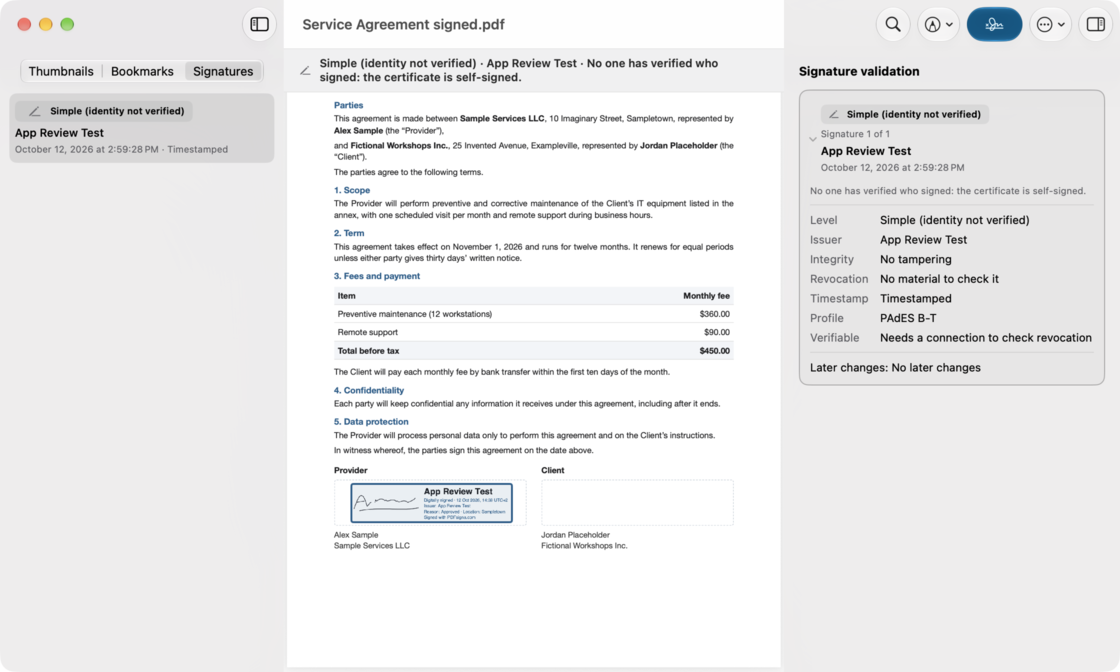
Task: Click the sidebar Simple (identity not verified) badge
Action: (104, 111)
